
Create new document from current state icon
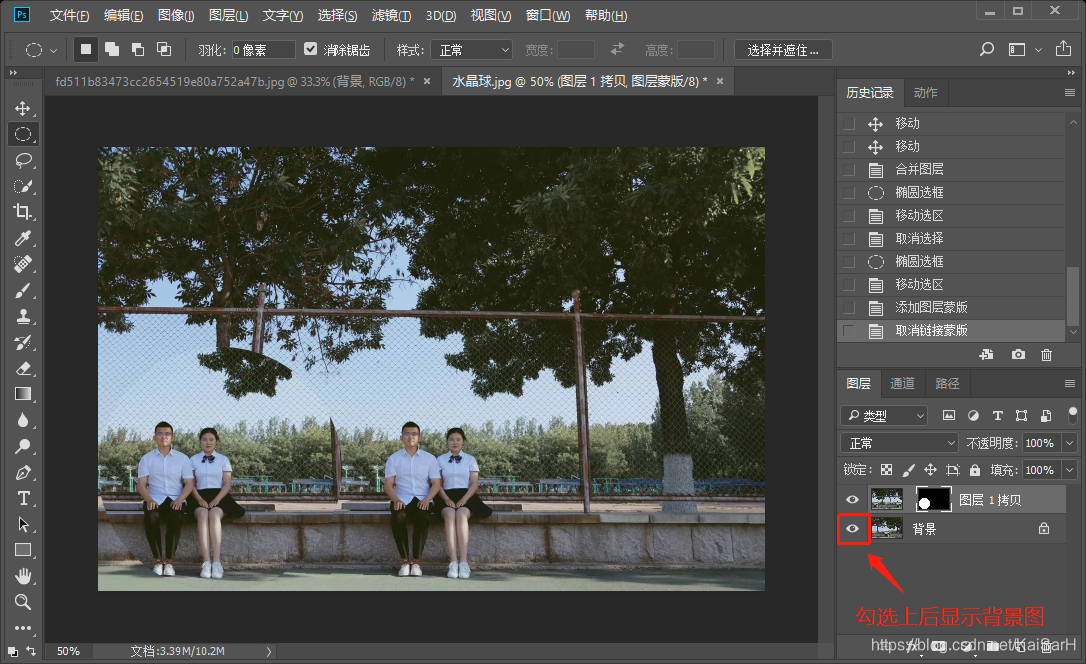click(986, 355)
